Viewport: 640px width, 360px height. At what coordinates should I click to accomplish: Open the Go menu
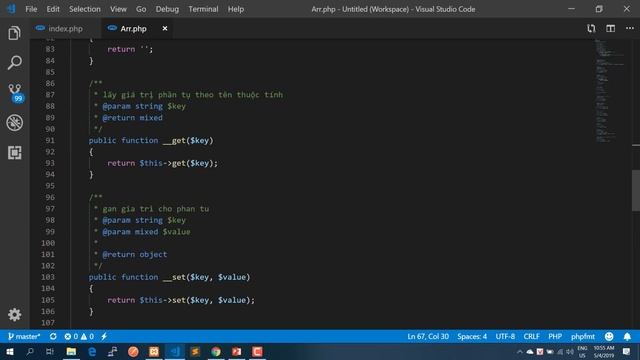click(x=141, y=9)
